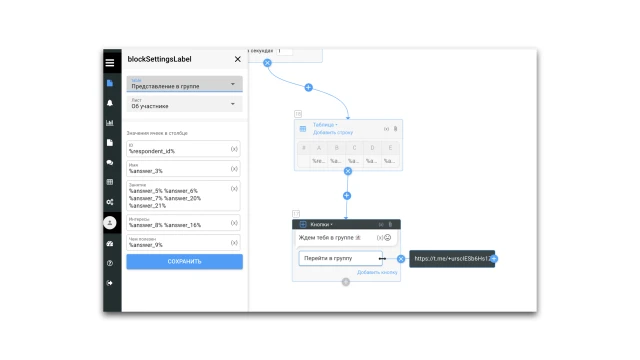The image size is (640, 360).
Task: Delete the Таблица block via trash icon
Action: pyautogui.click(x=395, y=129)
